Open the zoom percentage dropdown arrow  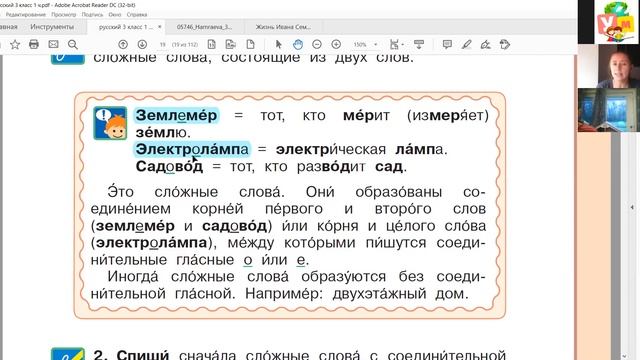pyautogui.click(x=376, y=44)
